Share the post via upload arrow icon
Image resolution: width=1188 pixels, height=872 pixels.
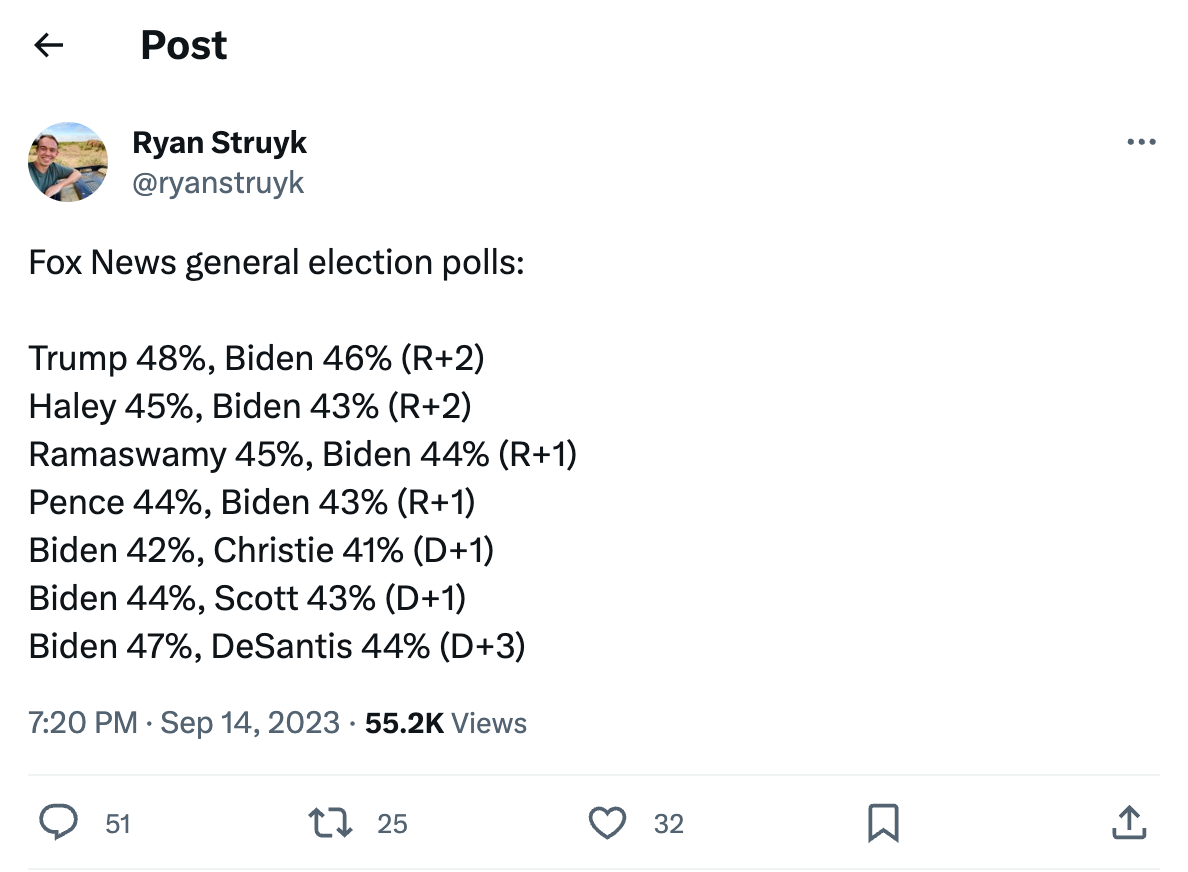click(x=1129, y=823)
